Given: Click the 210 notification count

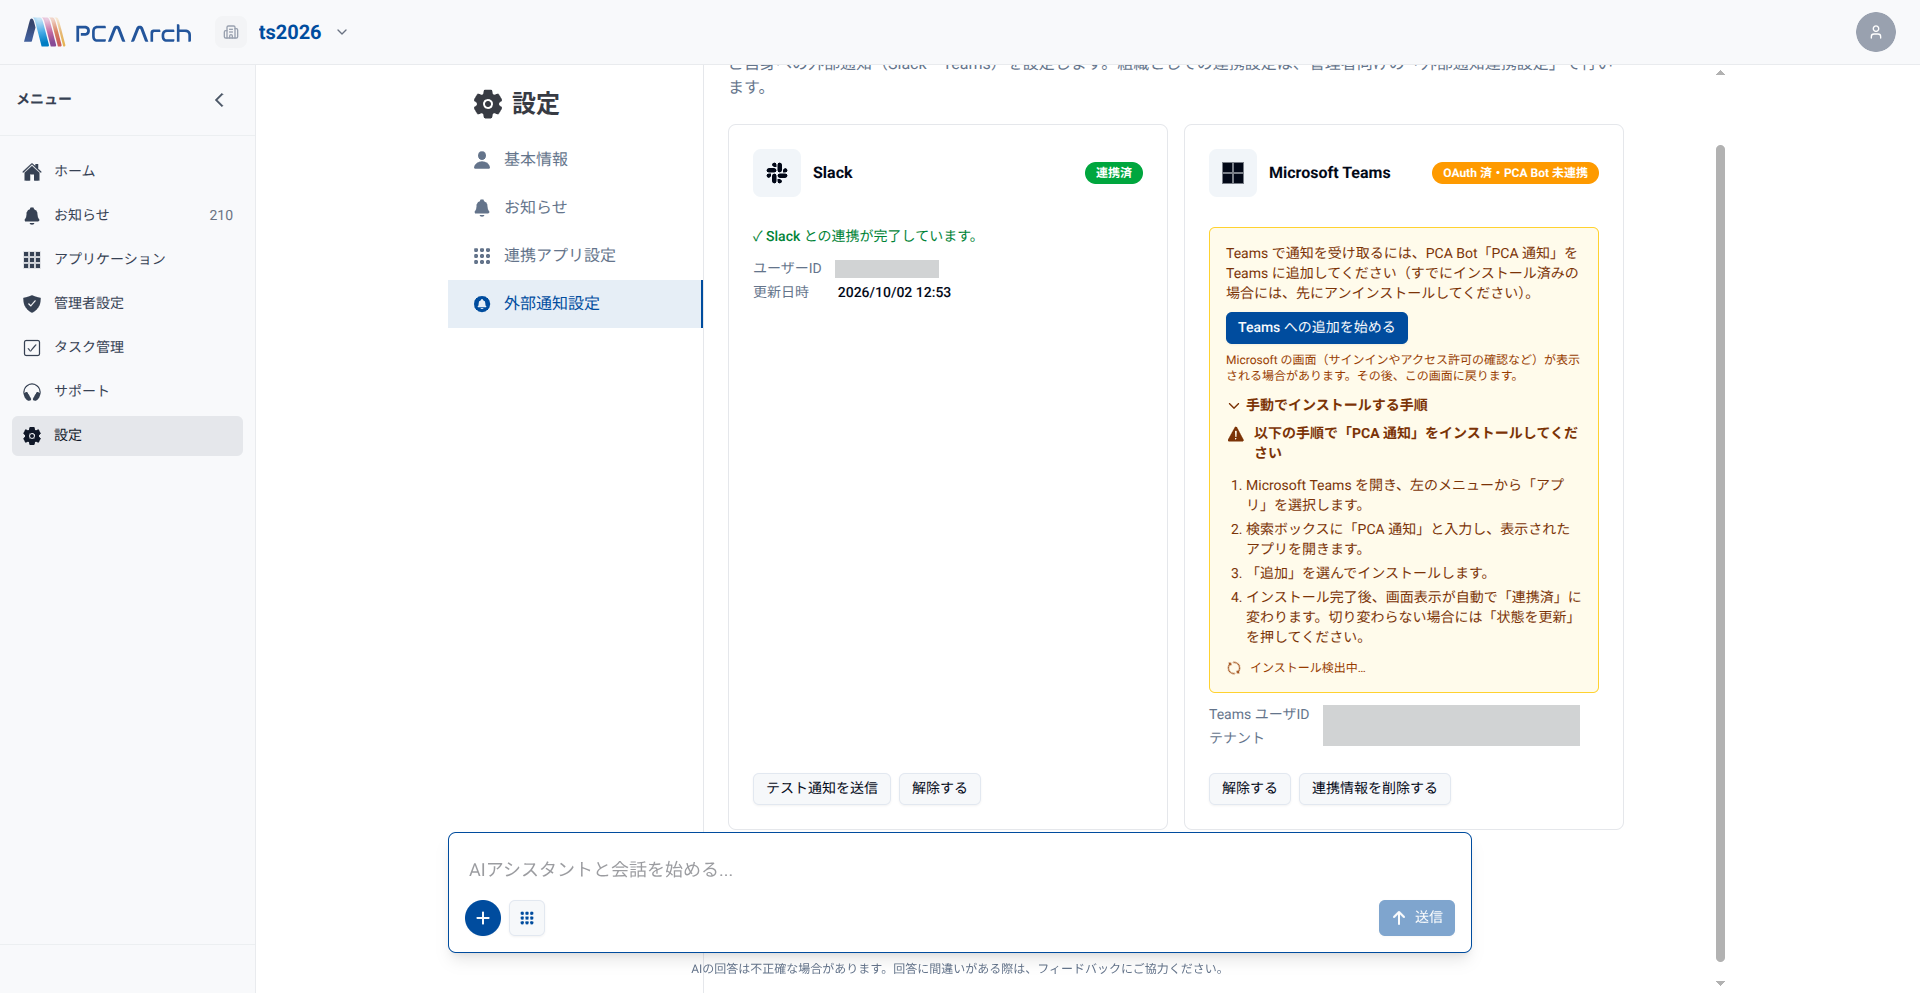Looking at the screenshot, I should [221, 216].
